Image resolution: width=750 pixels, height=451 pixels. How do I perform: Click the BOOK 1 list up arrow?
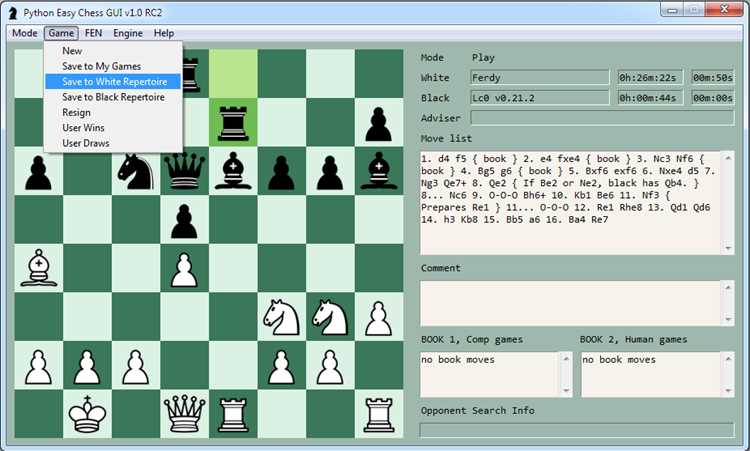566,358
